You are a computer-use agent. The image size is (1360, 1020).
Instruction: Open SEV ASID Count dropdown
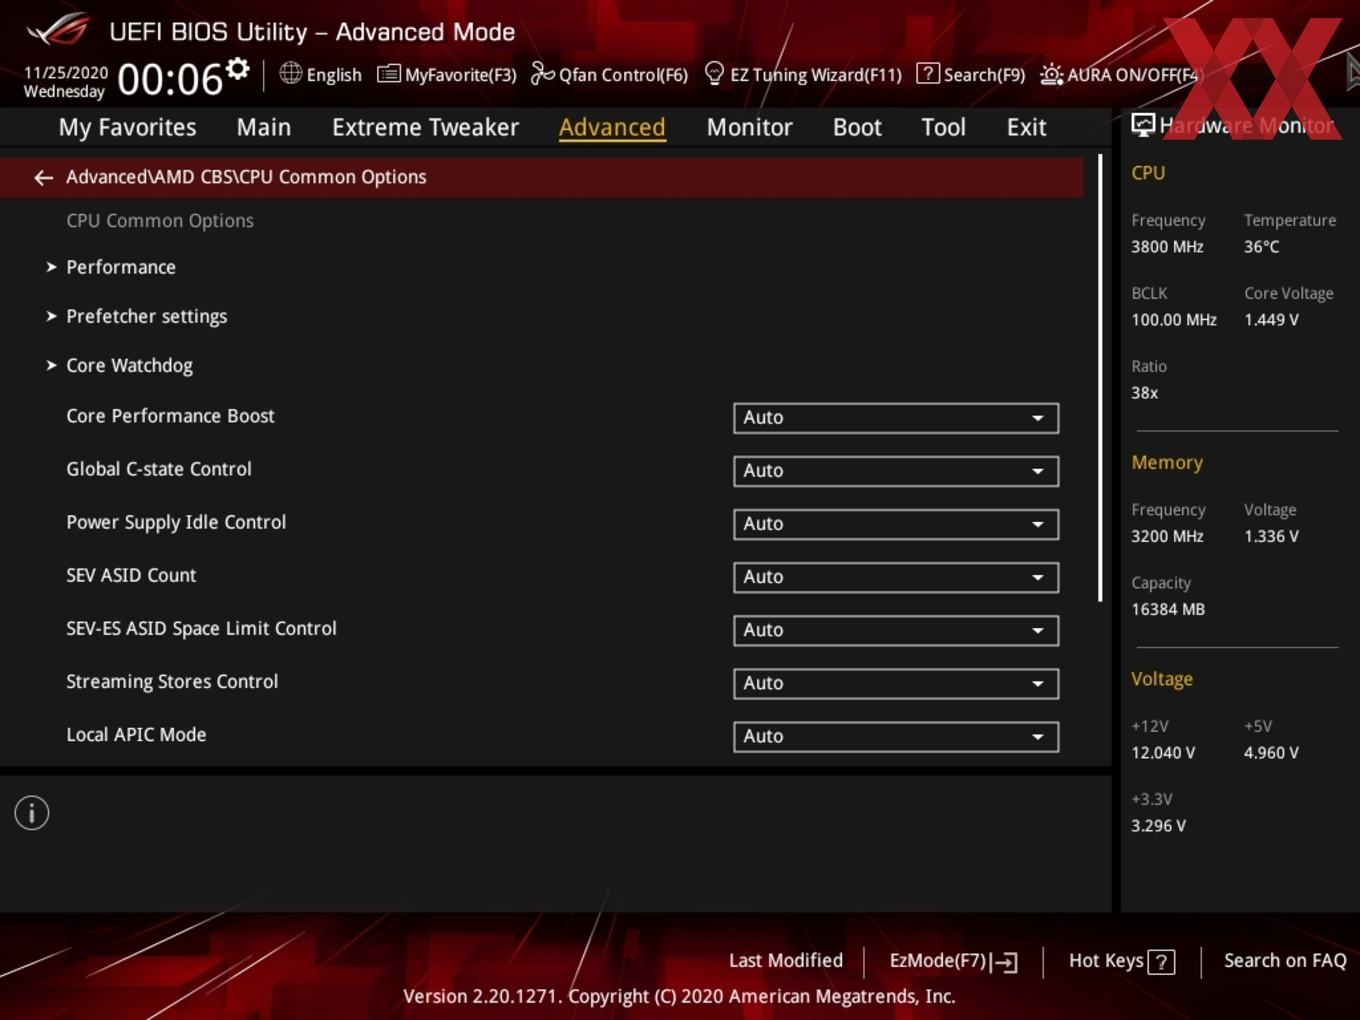(x=896, y=577)
